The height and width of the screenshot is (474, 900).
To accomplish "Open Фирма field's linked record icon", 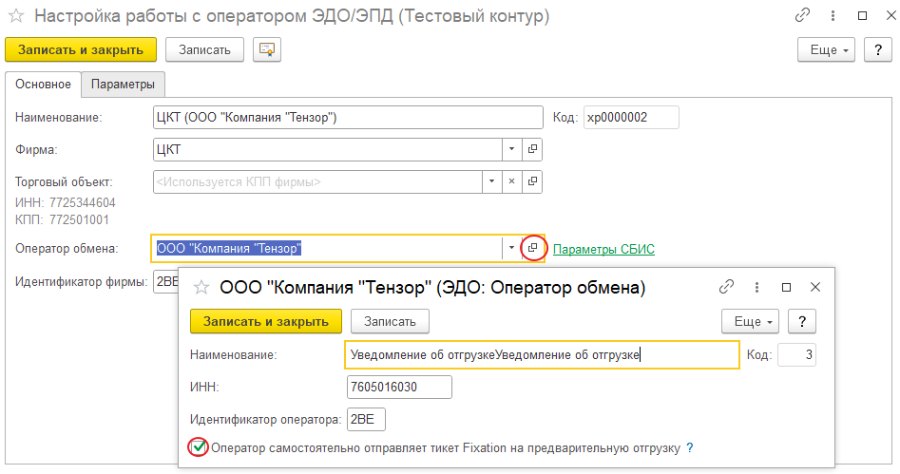I will pyautogui.click(x=533, y=149).
